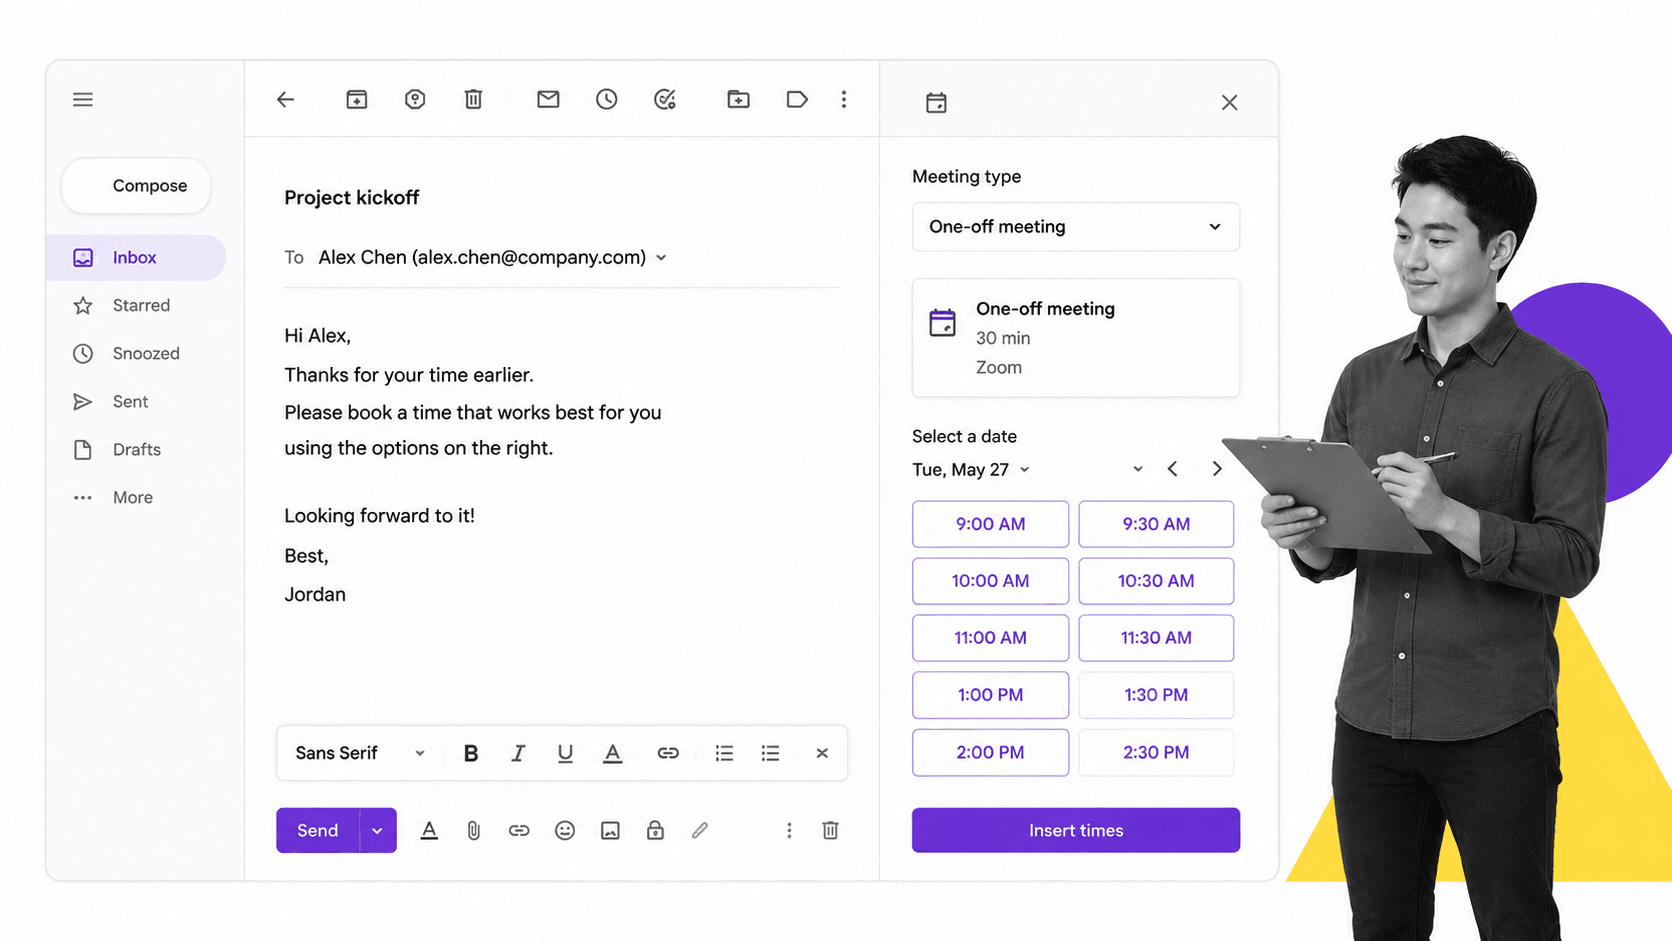Insert a photo icon
The width and height of the screenshot is (1672, 941).
pos(610,830)
